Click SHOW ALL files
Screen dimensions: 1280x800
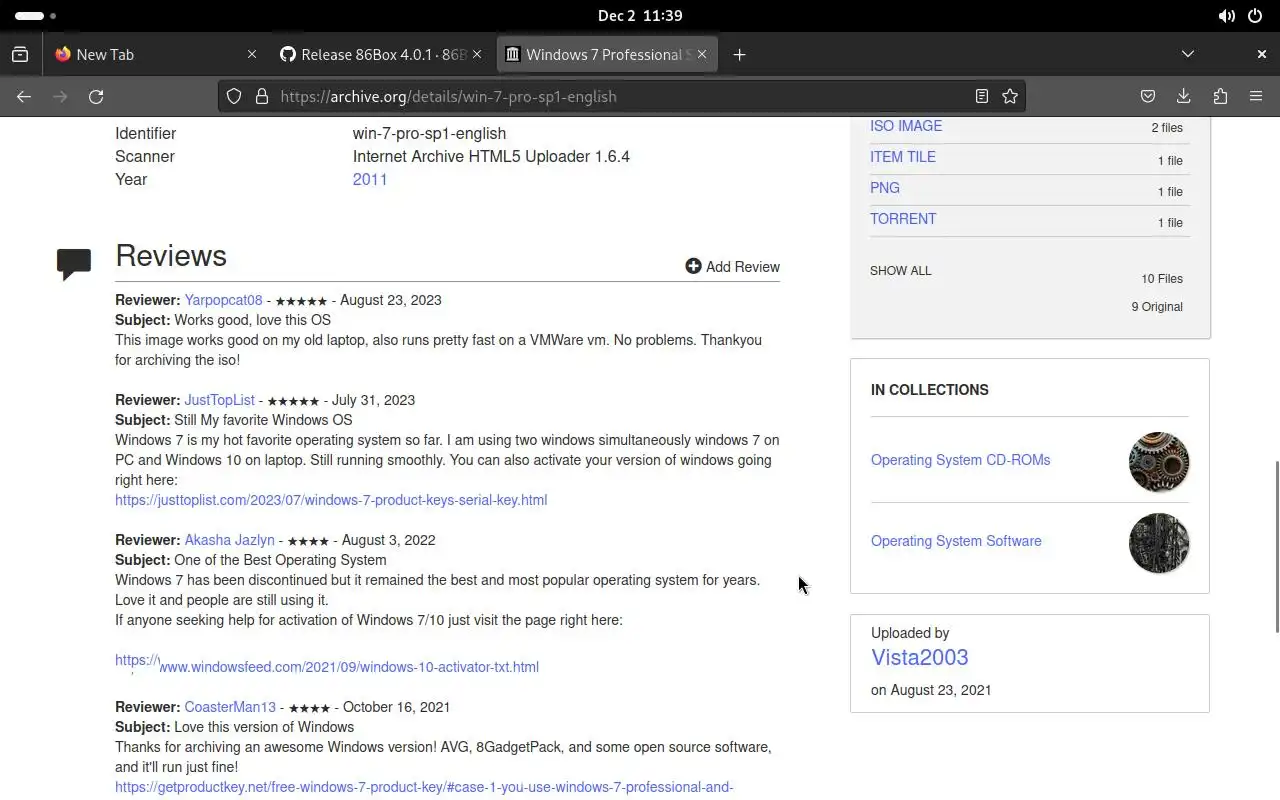point(900,271)
